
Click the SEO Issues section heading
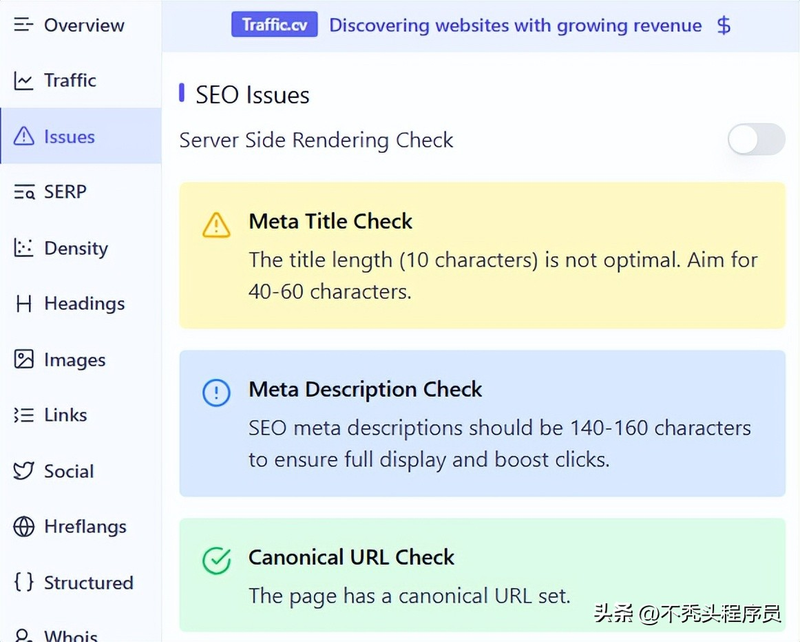tap(252, 95)
